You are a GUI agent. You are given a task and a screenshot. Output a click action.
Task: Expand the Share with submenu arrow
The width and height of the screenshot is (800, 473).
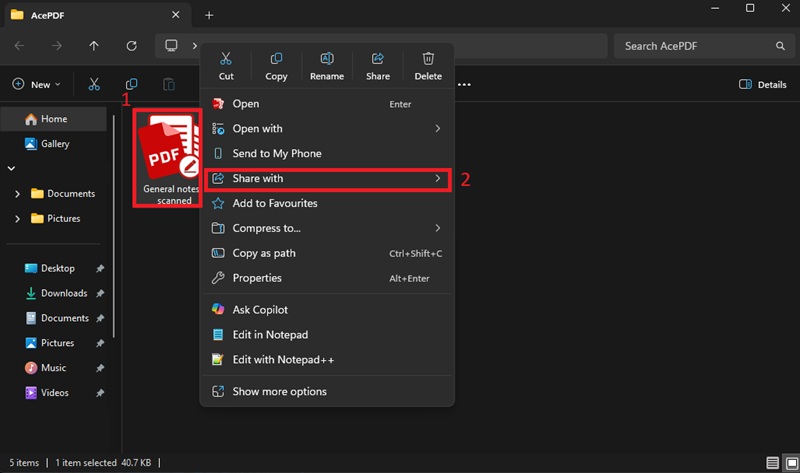point(437,178)
